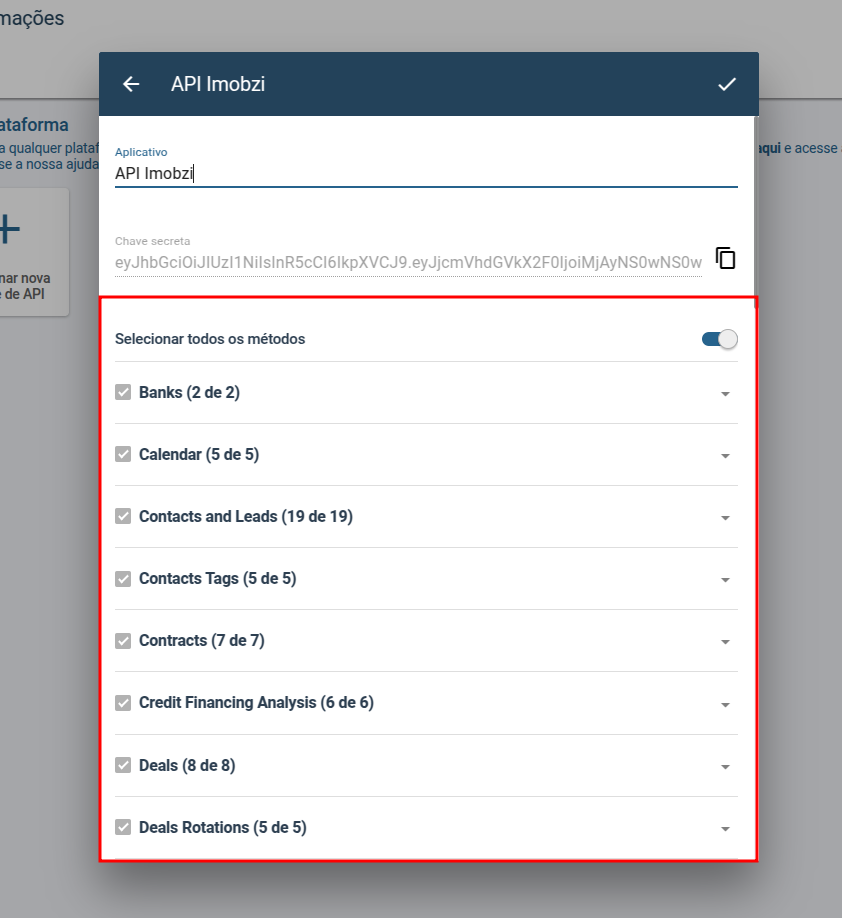Image resolution: width=842 pixels, height=918 pixels.
Task: Expand the Credit Financing Analysis arrow
Action: [725, 705]
